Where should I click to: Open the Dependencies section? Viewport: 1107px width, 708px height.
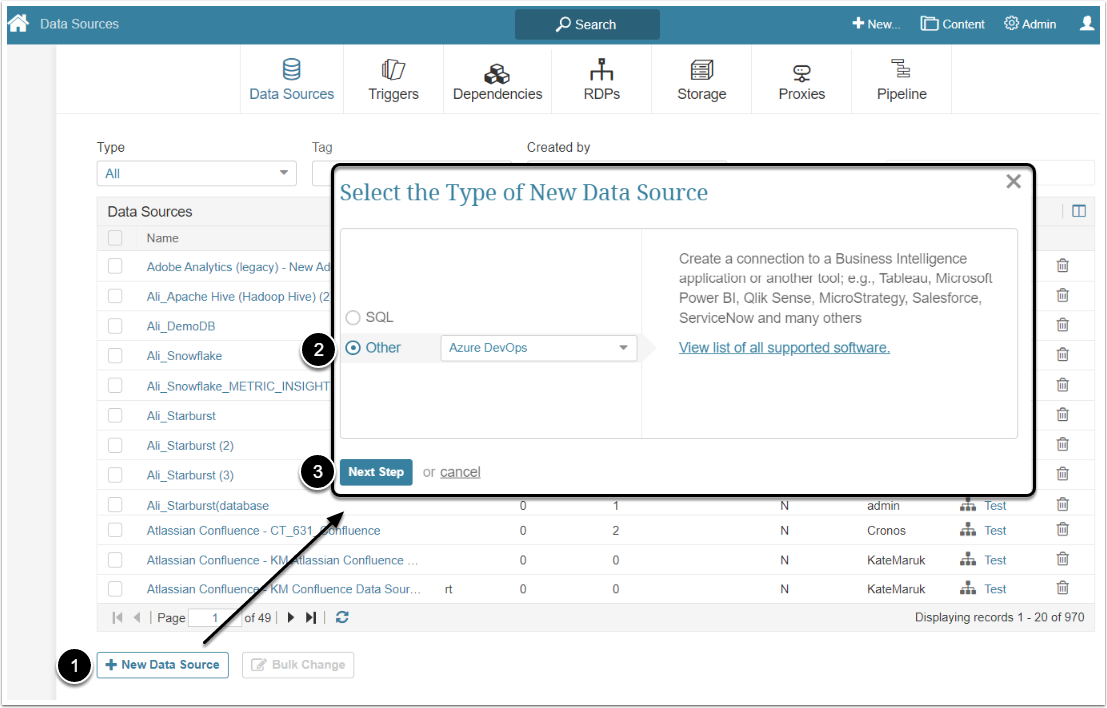pyautogui.click(x=497, y=80)
